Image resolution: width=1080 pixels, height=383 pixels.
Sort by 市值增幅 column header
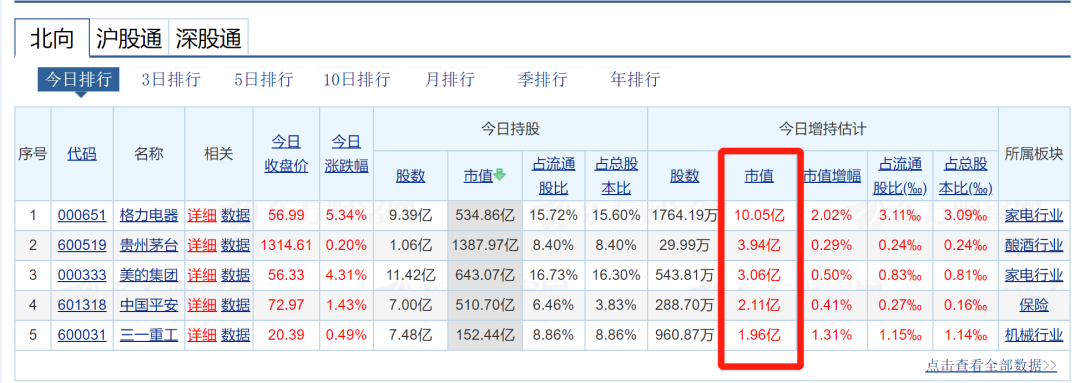[832, 176]
